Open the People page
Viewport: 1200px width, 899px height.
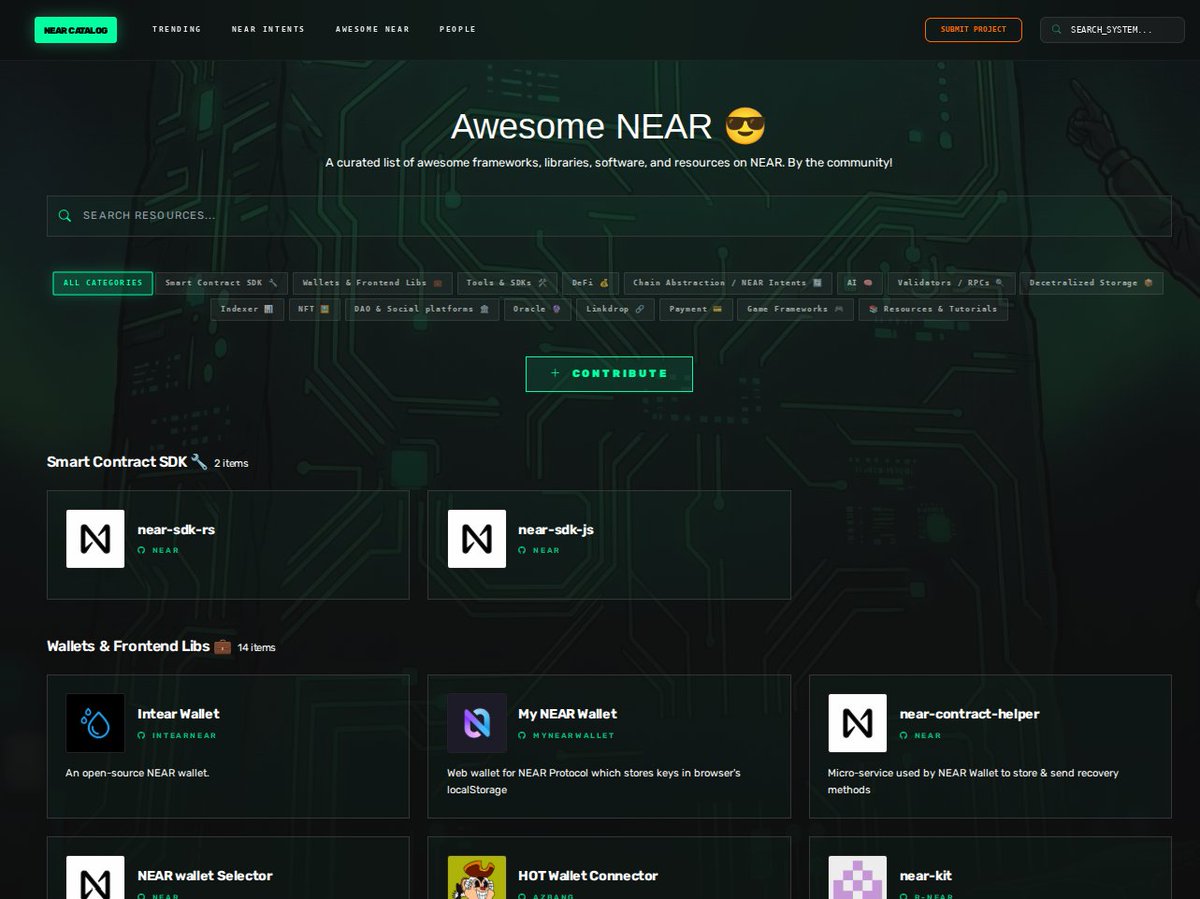point(458,29)
